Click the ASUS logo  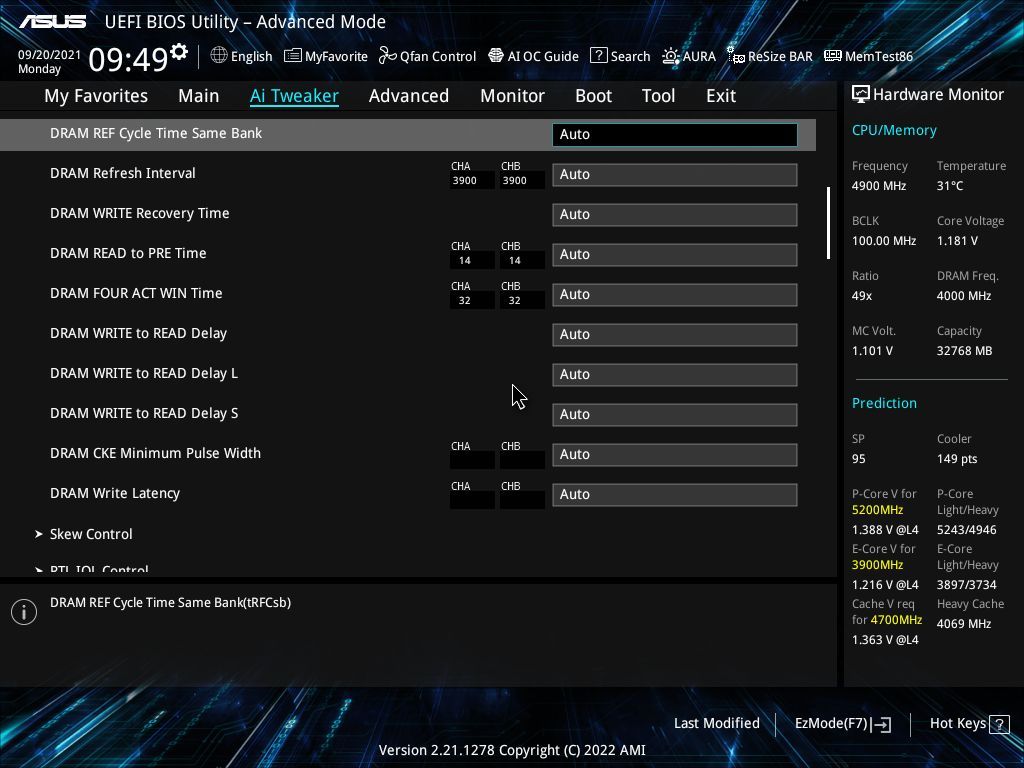(x=53, y=22)
